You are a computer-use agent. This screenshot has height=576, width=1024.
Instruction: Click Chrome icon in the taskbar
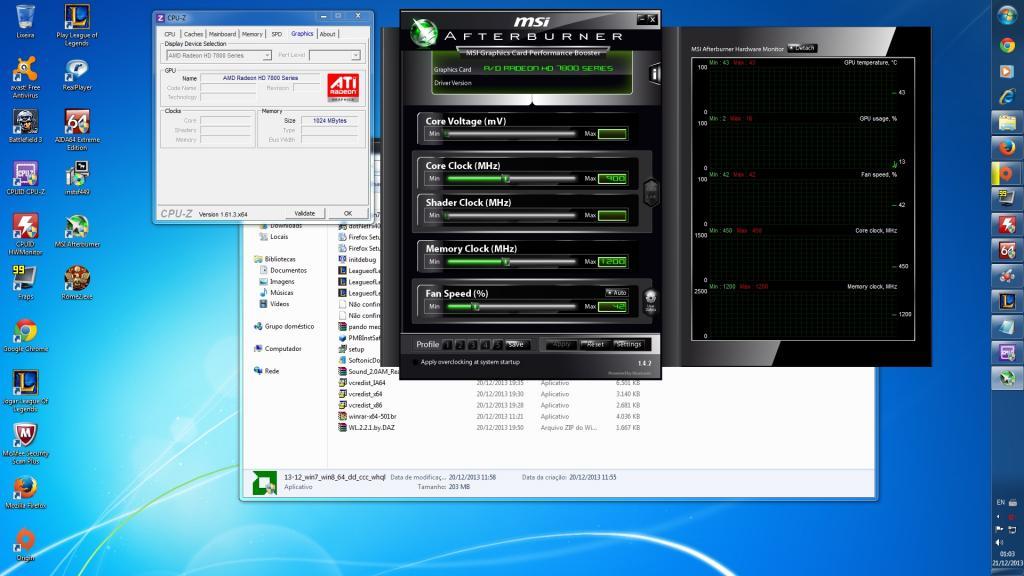pos(1007,45)
